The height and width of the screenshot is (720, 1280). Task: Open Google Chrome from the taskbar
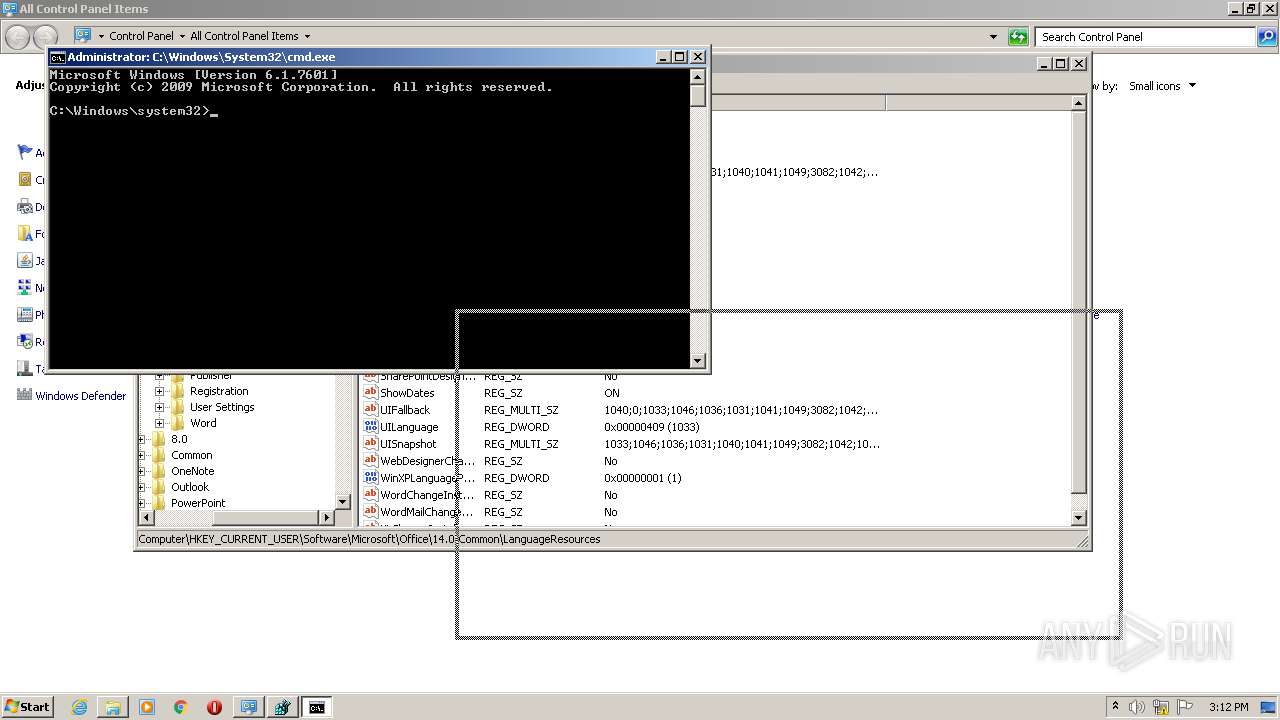181,707
